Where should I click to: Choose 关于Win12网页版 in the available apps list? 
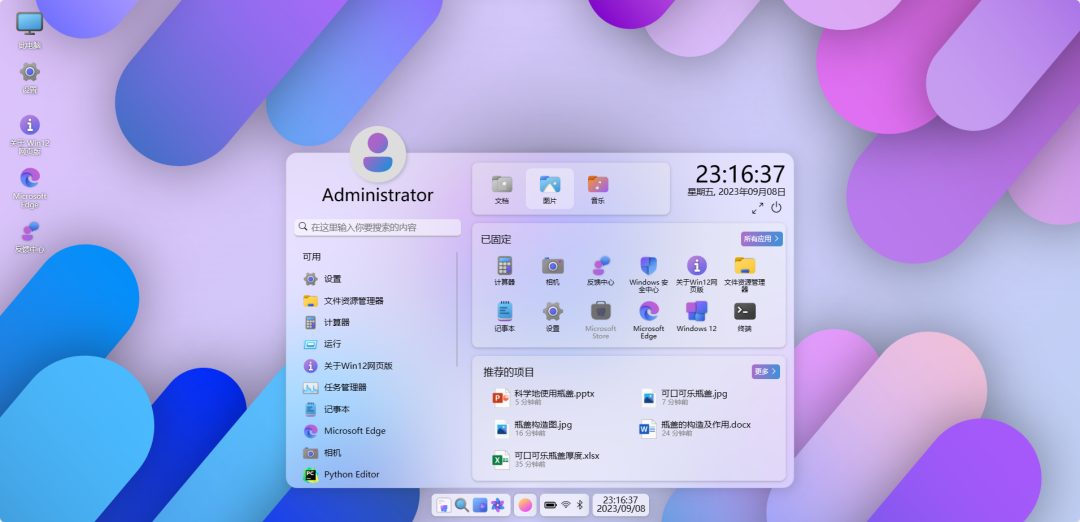[x=375, y=366]
